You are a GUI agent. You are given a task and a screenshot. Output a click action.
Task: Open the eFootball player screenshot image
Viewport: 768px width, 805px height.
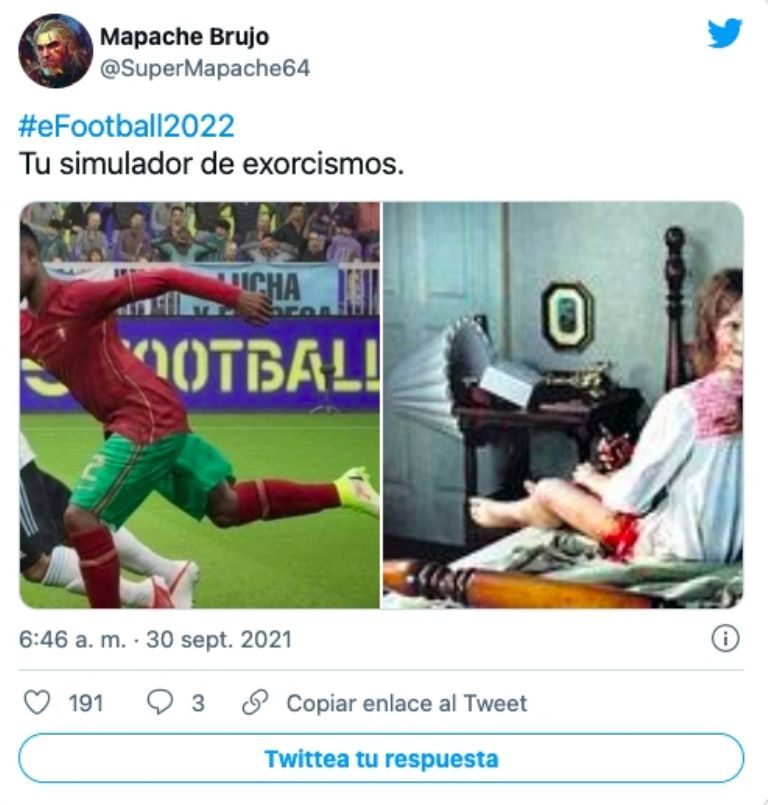200,405
